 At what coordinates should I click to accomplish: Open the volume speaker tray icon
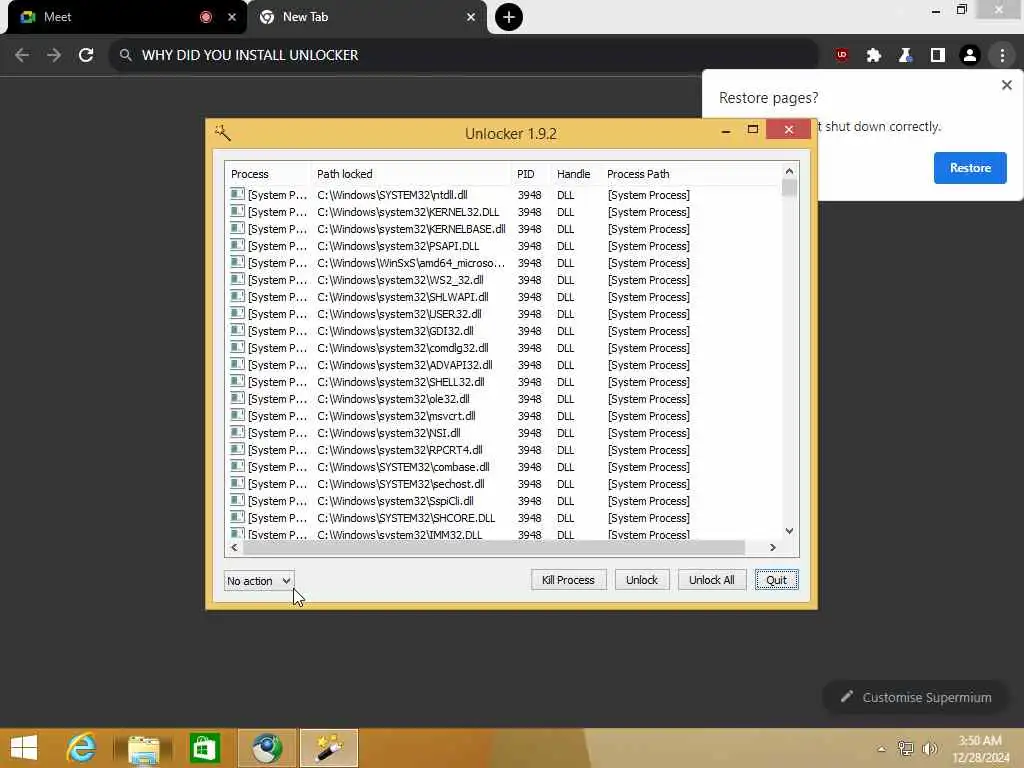coord(929,748)
